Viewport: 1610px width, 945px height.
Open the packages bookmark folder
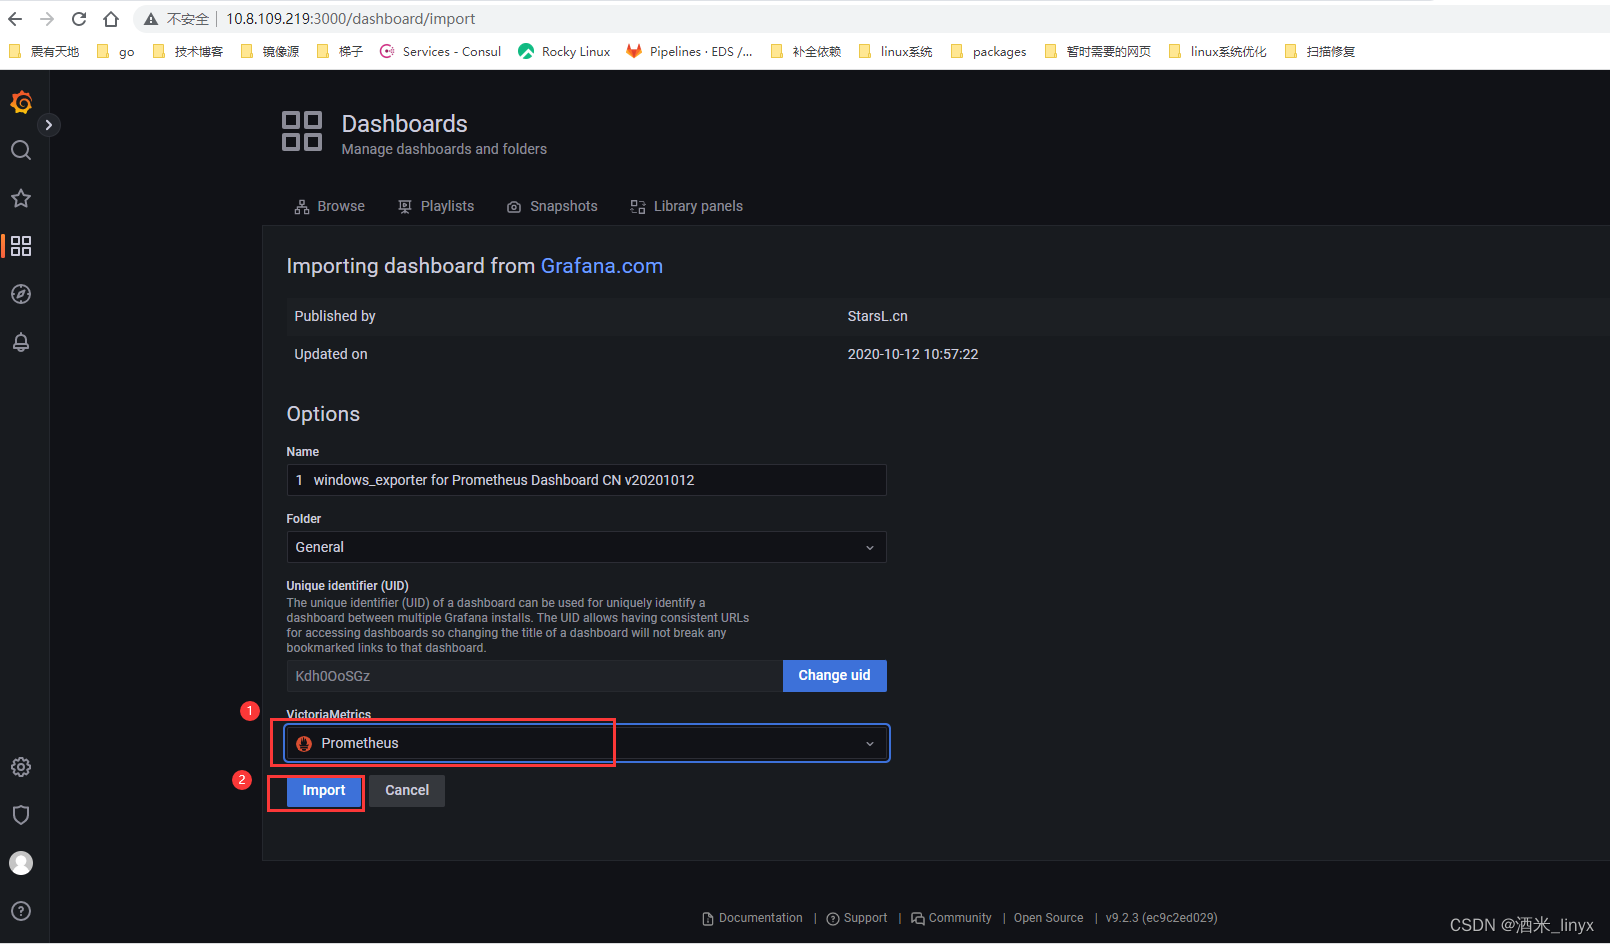point(989,52)
